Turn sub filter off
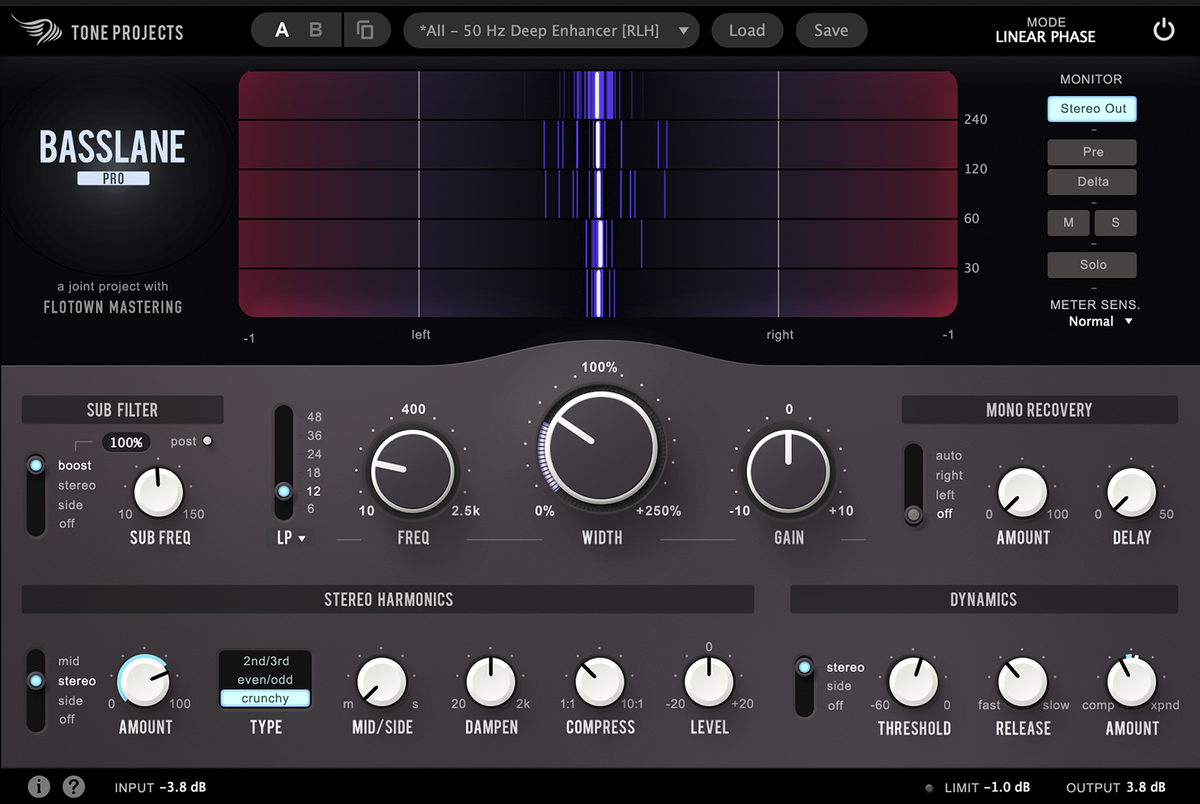The image size is (1200, 804). pyautogui.click(x=67, y=524)
